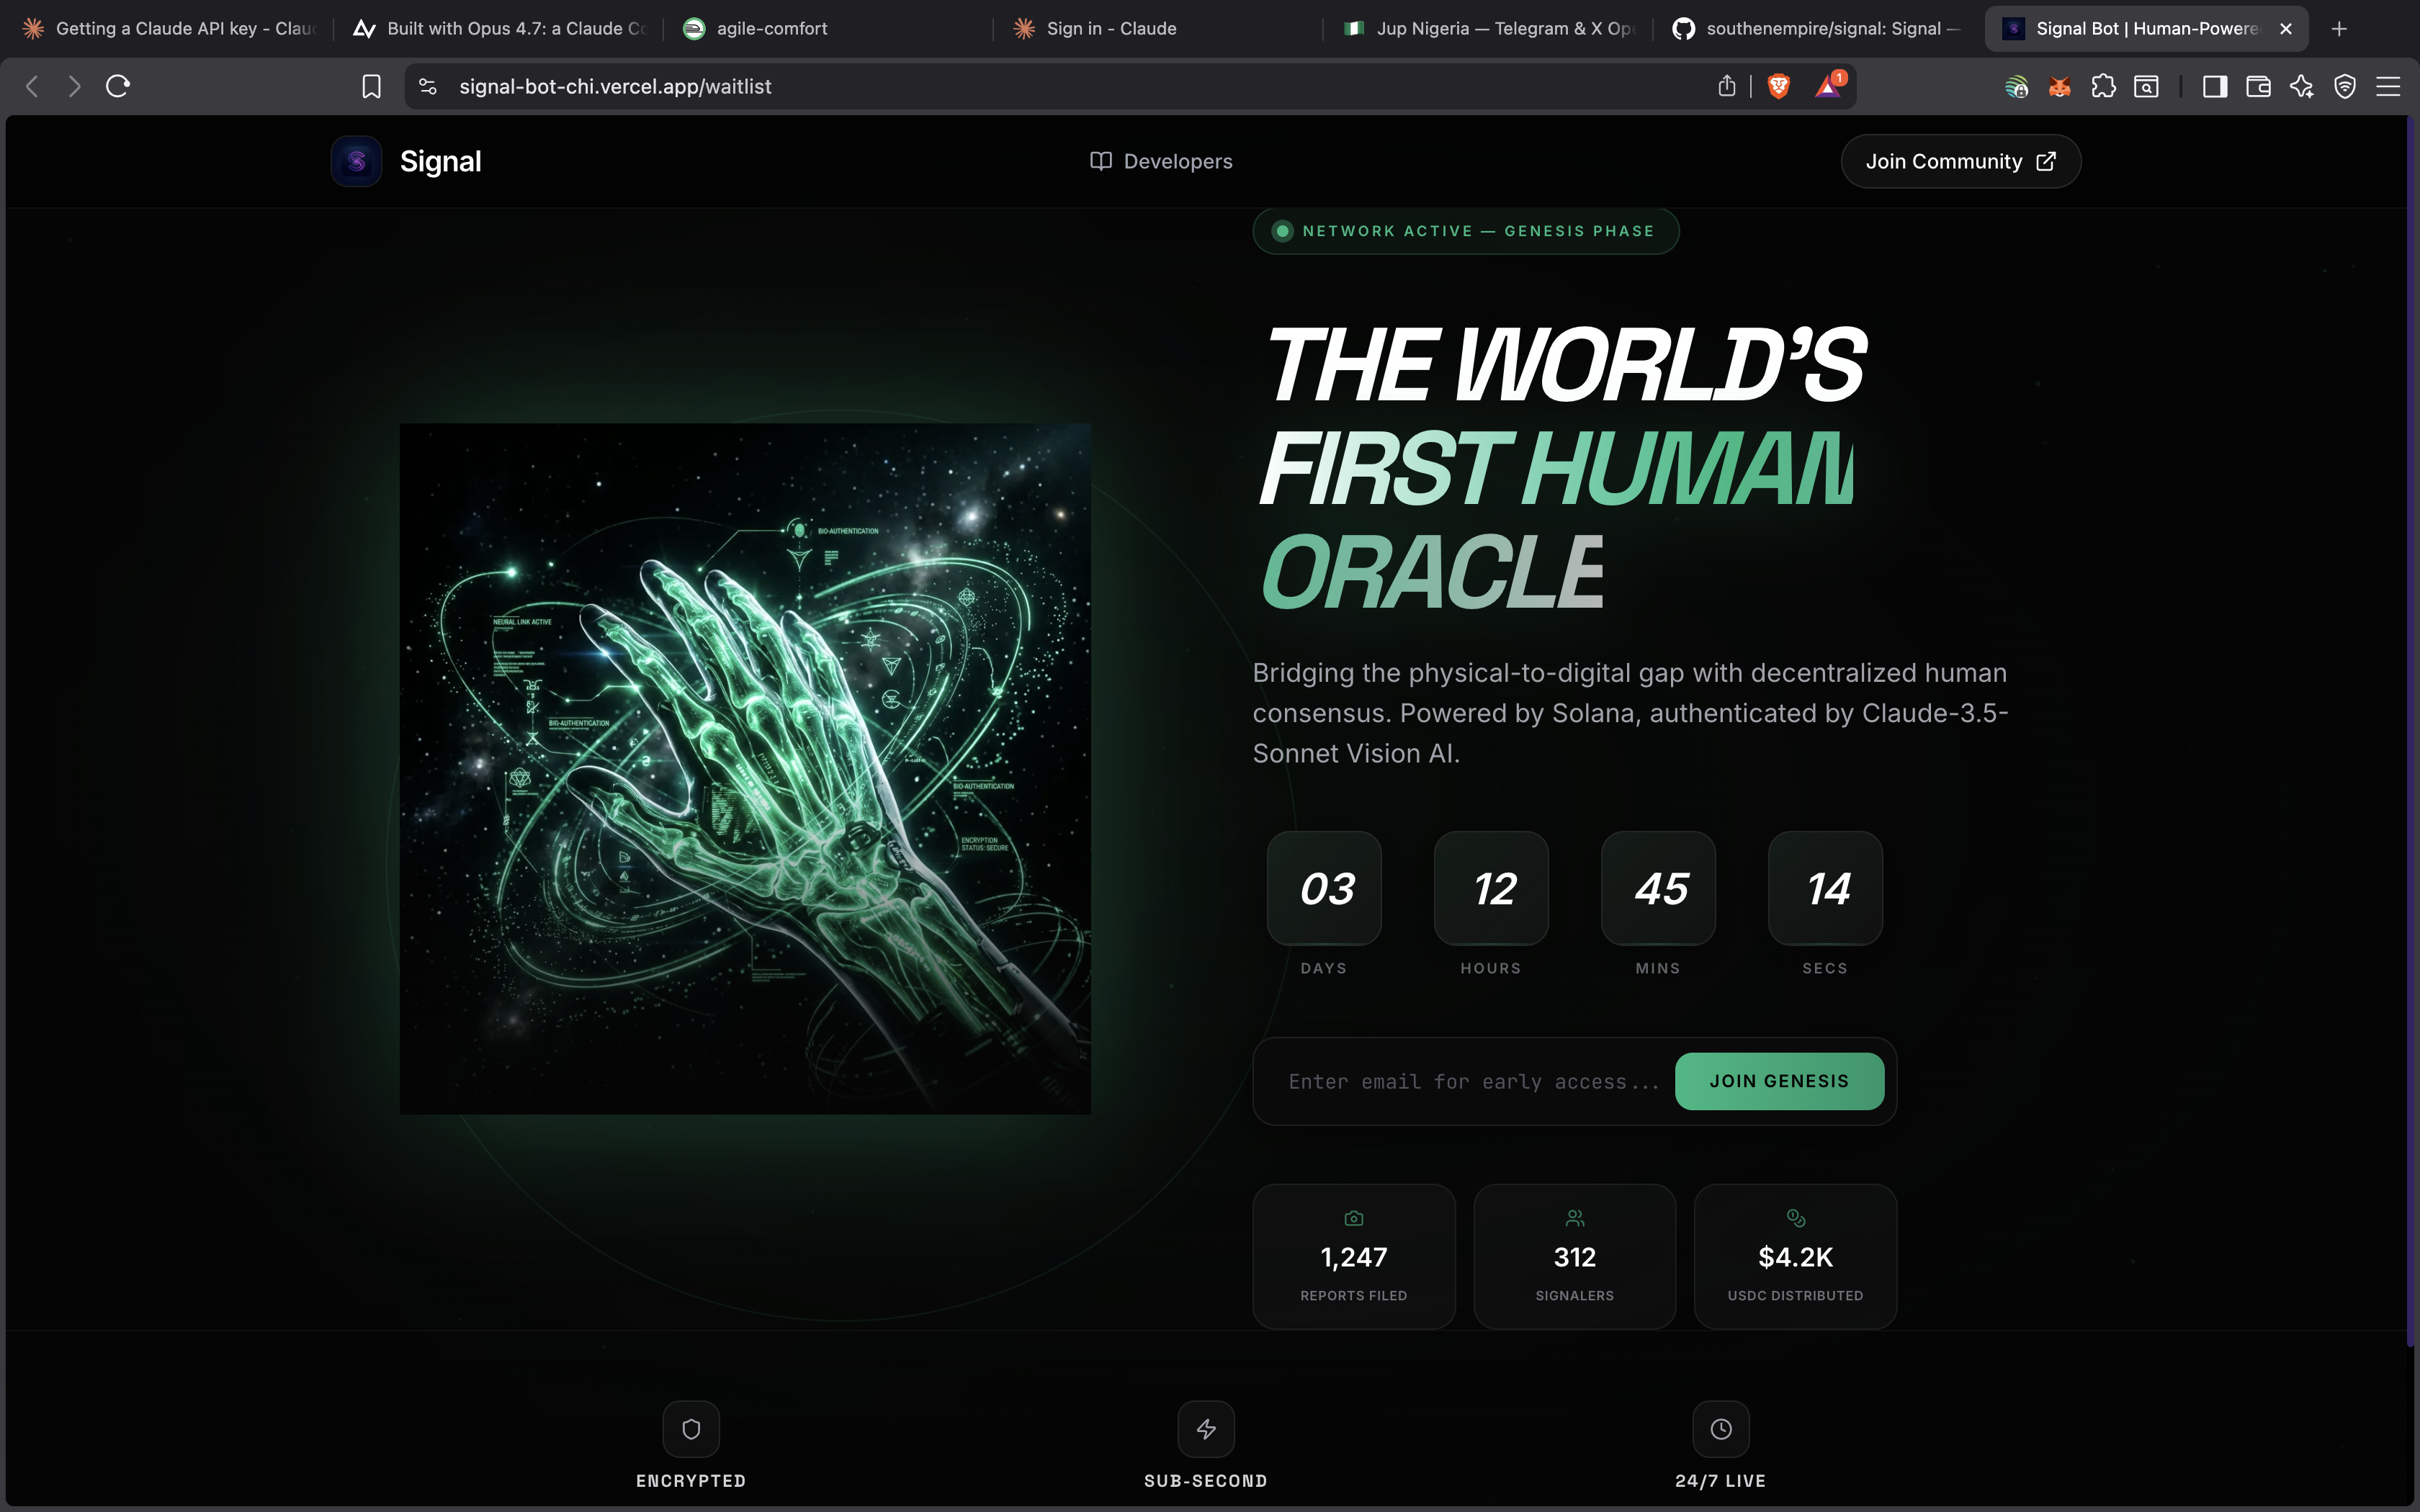Open the hamburger main menu
The height and width of the screenshot is (1512, 2420).
click(x=2388, y=87)
